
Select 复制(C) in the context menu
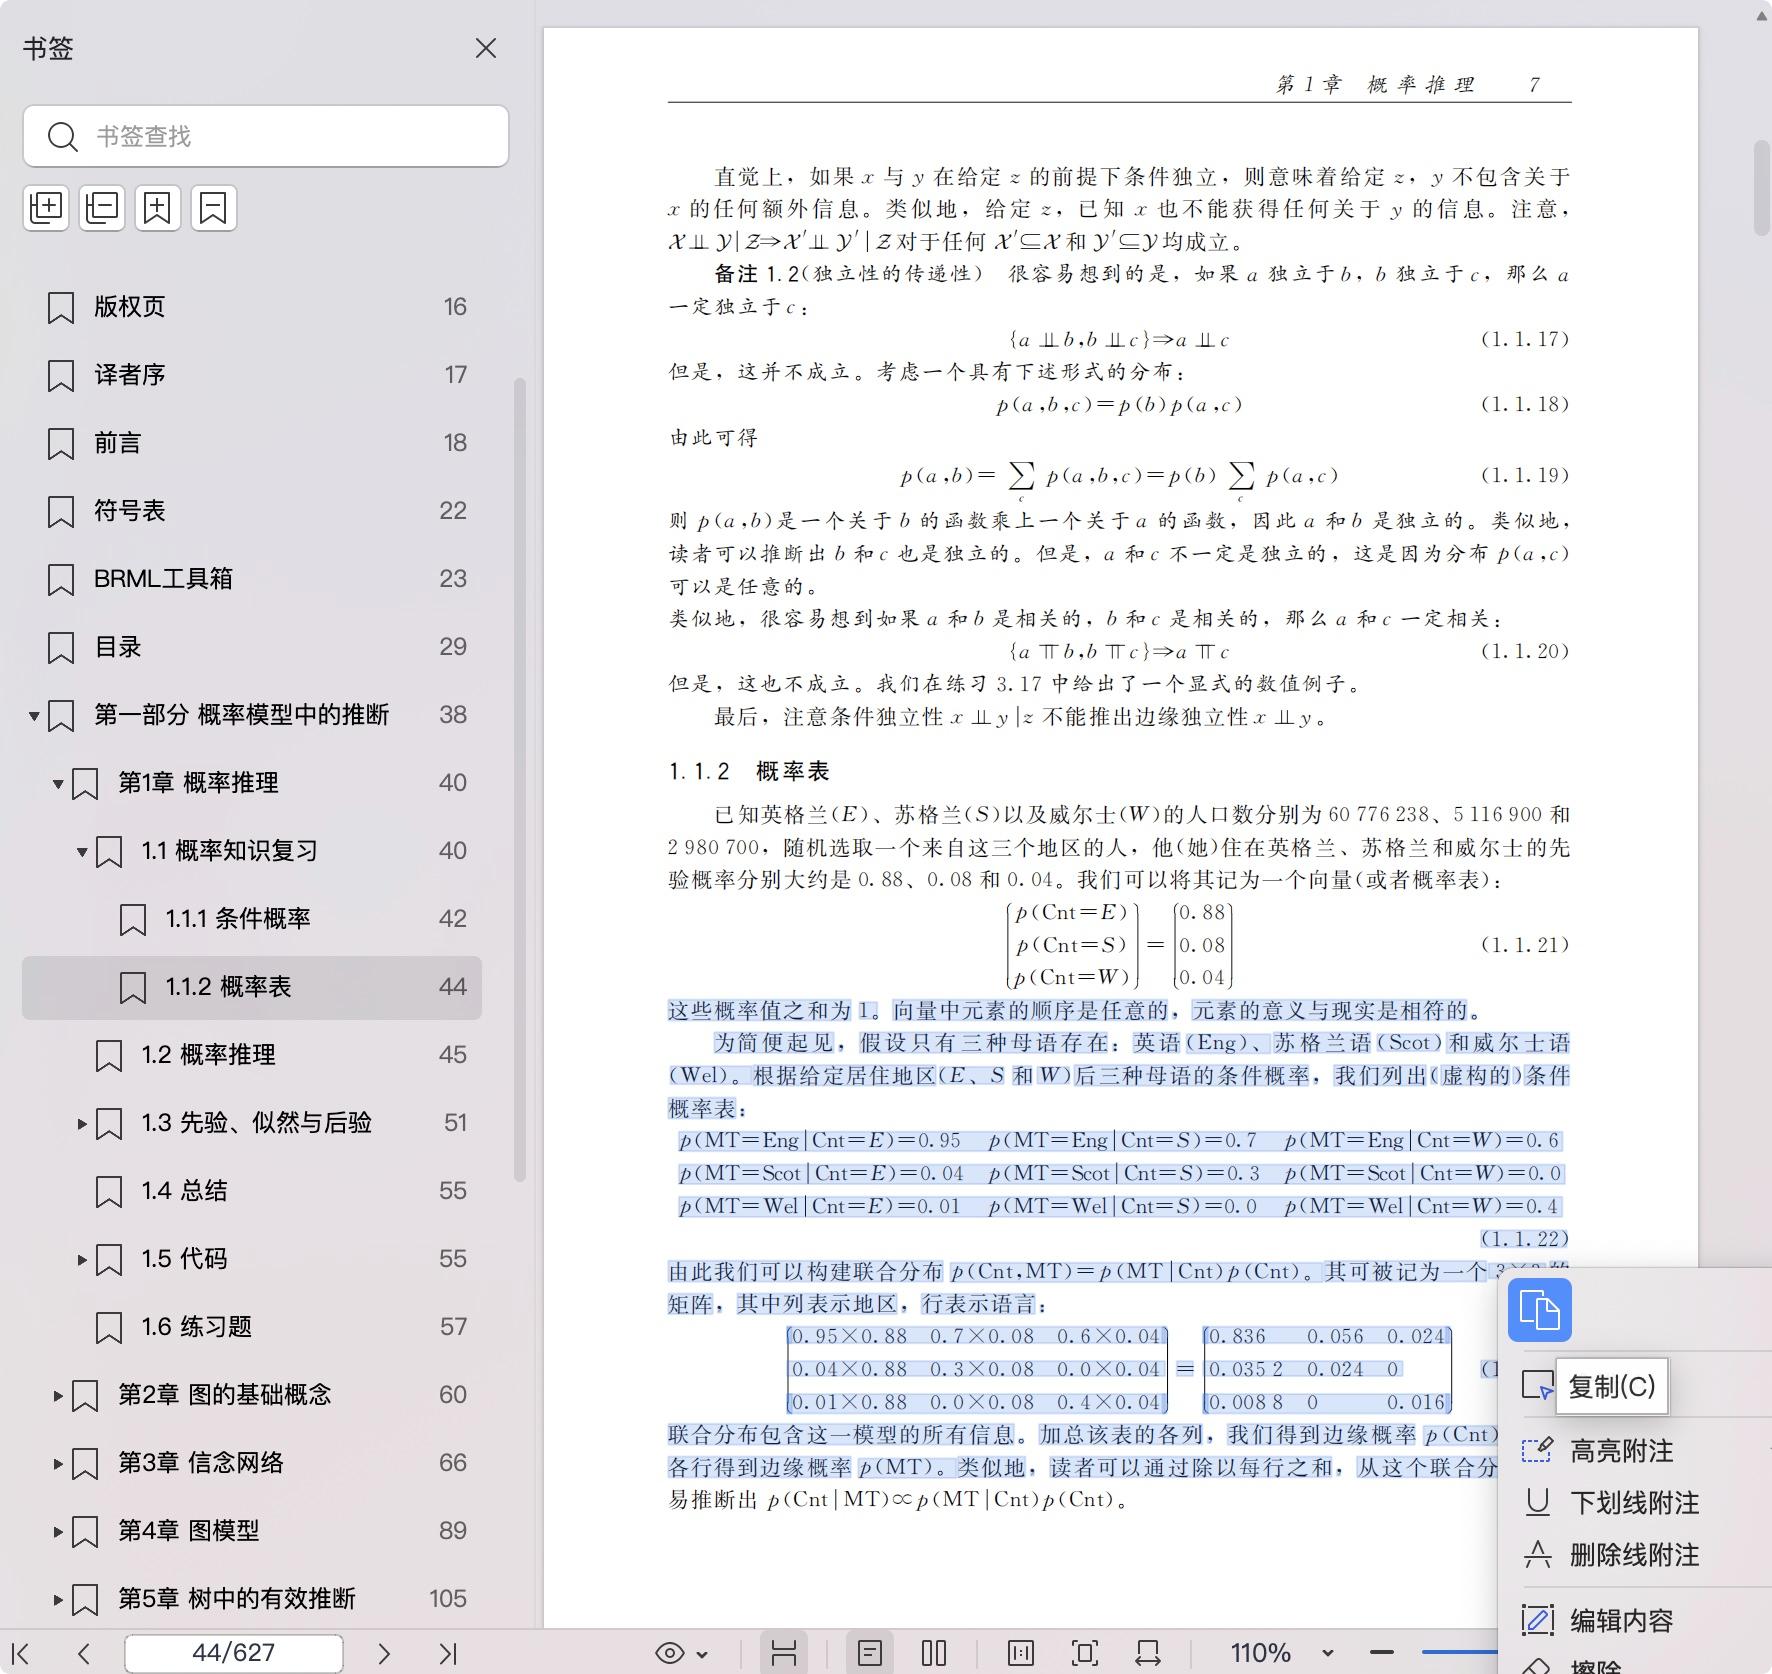[1611, 1387]
